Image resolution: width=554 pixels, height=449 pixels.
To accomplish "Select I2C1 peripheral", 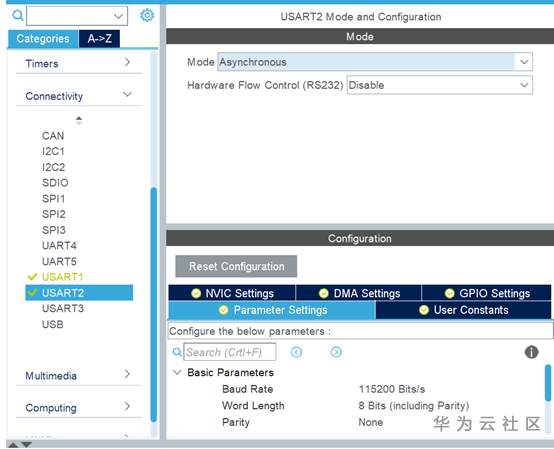I will tap(53, 151).
